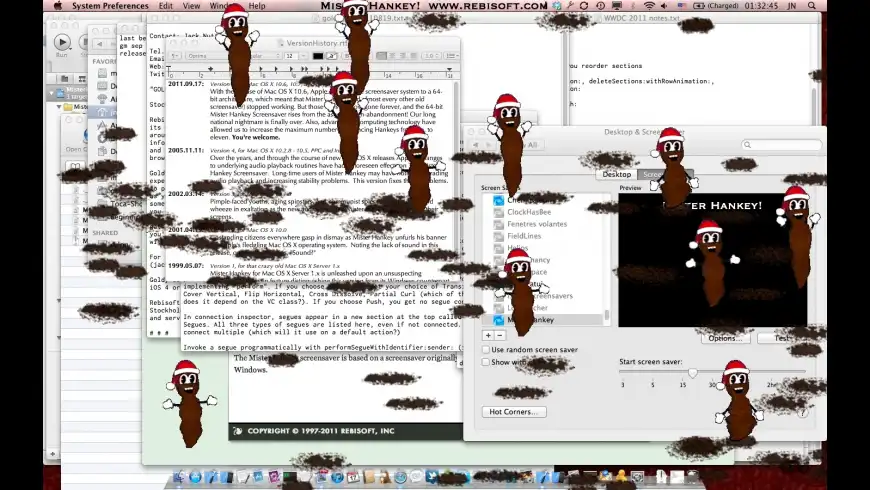Click the 1999.05.07 version date
The width and height of the screenshot is (870, 490).
(x=186, y=266)
